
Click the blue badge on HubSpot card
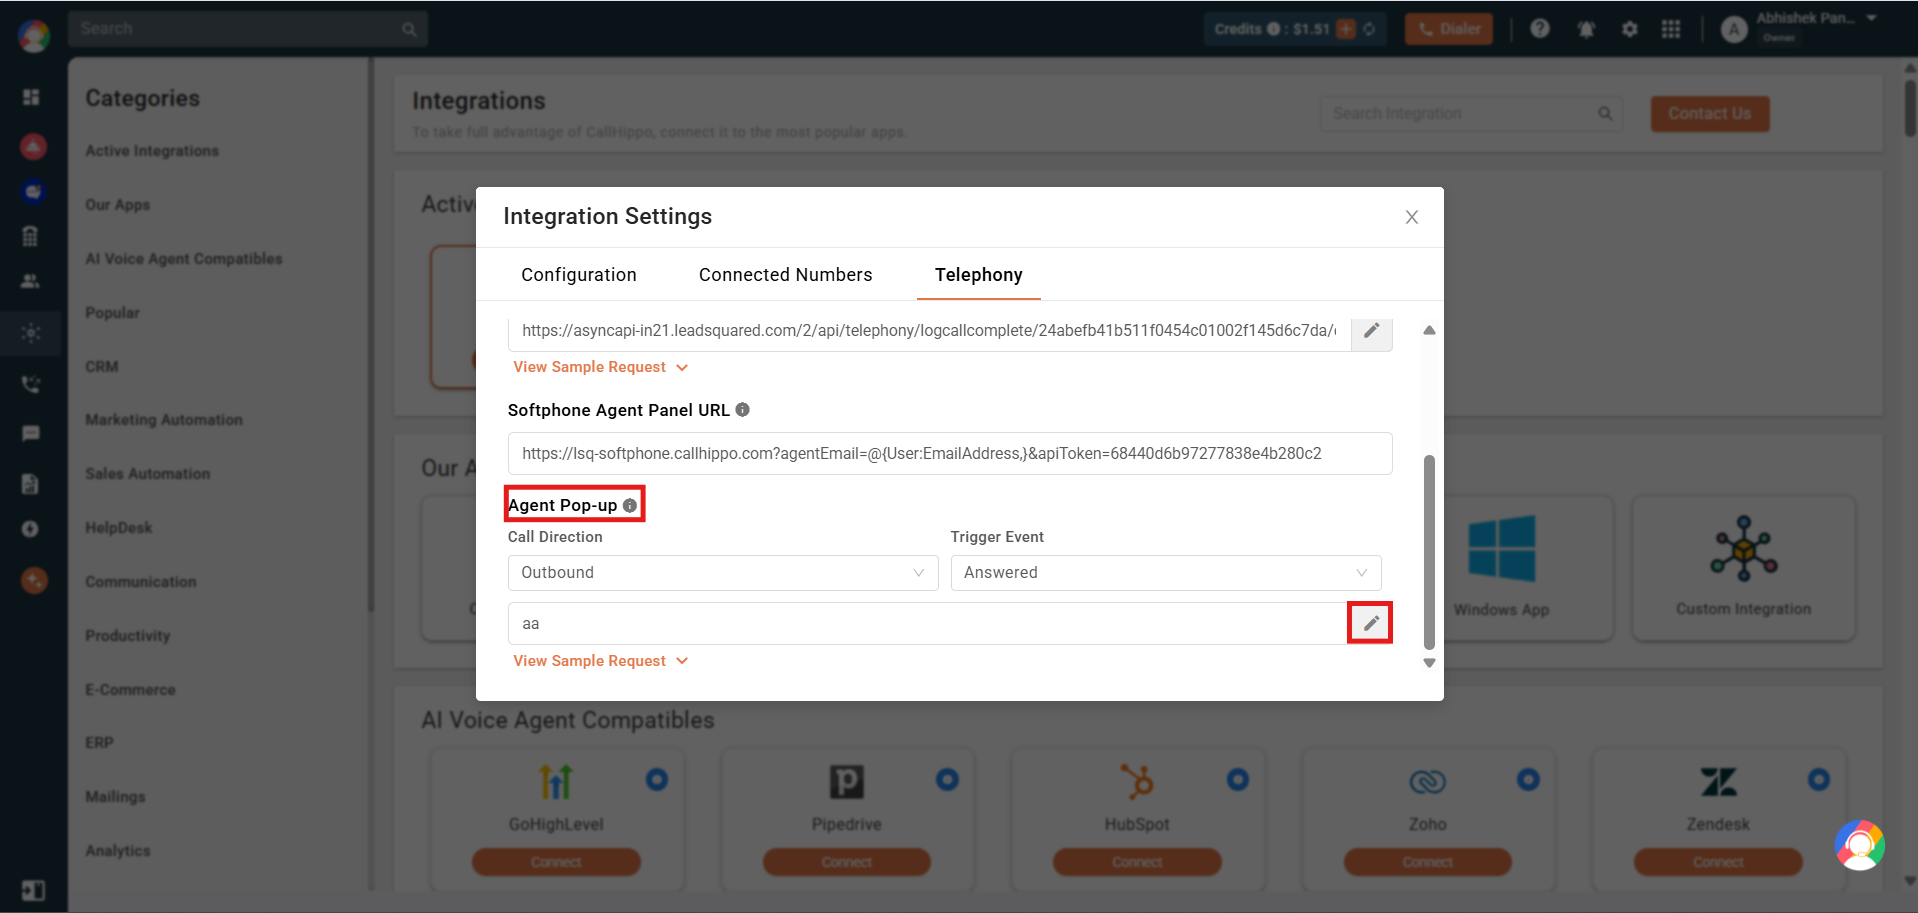tap(1237, 779)
